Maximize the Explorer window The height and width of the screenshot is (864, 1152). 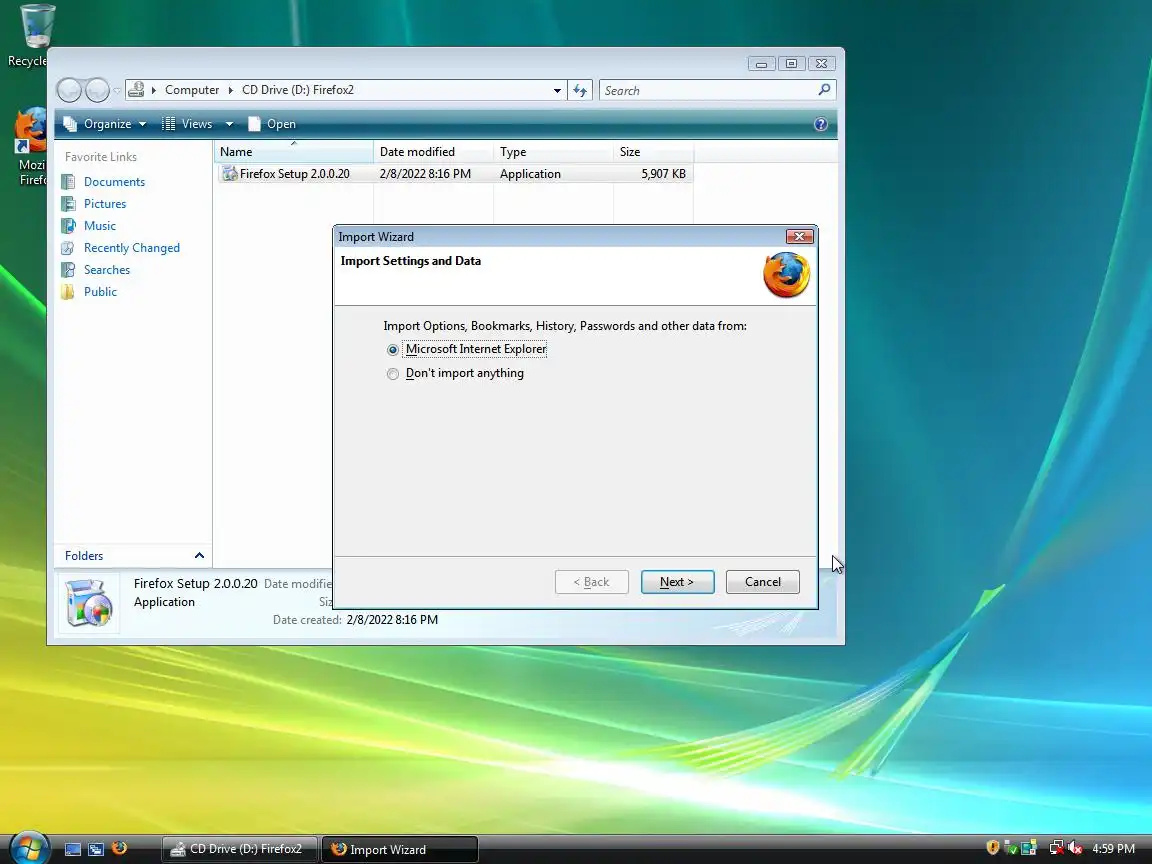pos(791,64)
